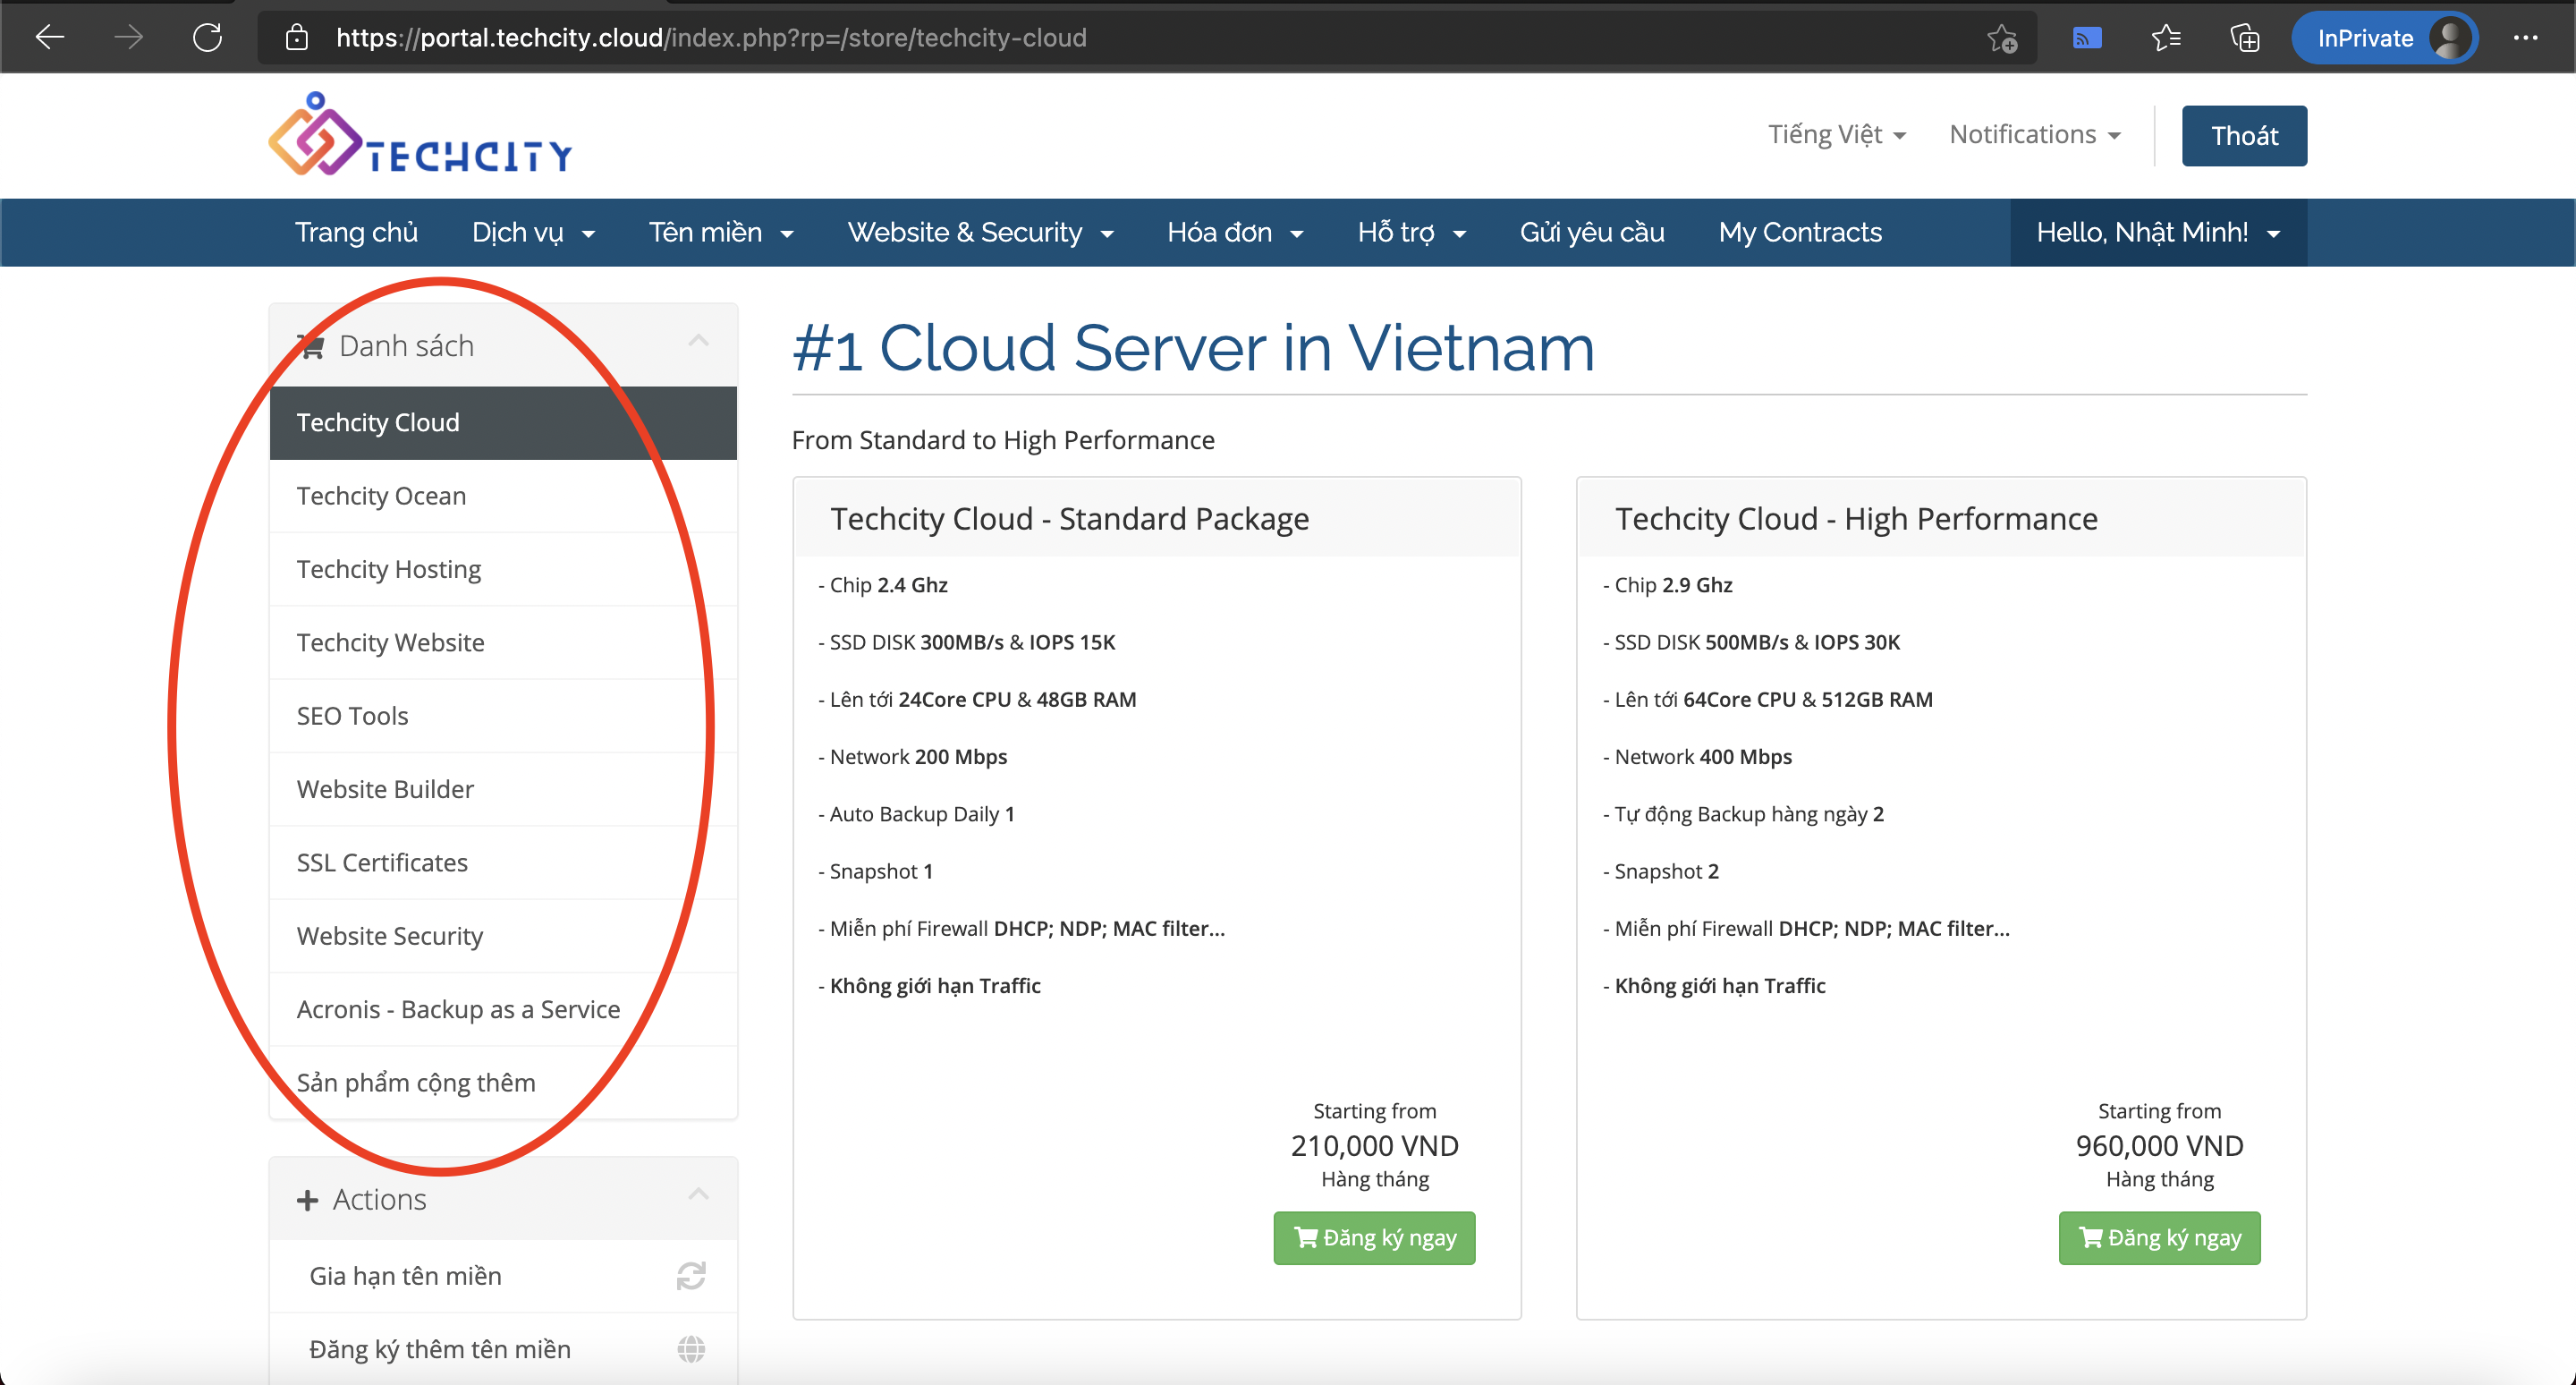This screenshot has height=1385, width=2576.
Task: Click the Gia hạn tên miền refresh icon
Action: tap(691, 1275)
